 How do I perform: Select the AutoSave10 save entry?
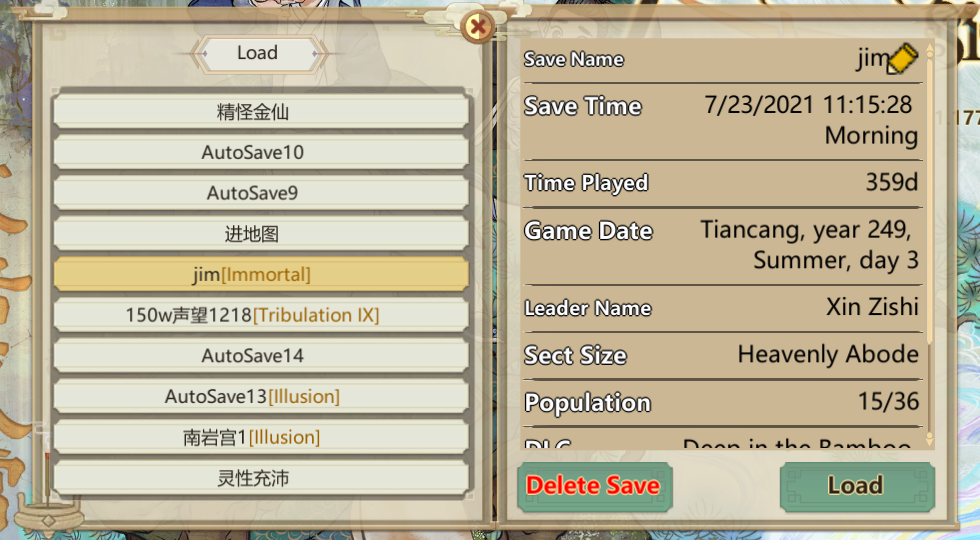(x=261, y=152)
